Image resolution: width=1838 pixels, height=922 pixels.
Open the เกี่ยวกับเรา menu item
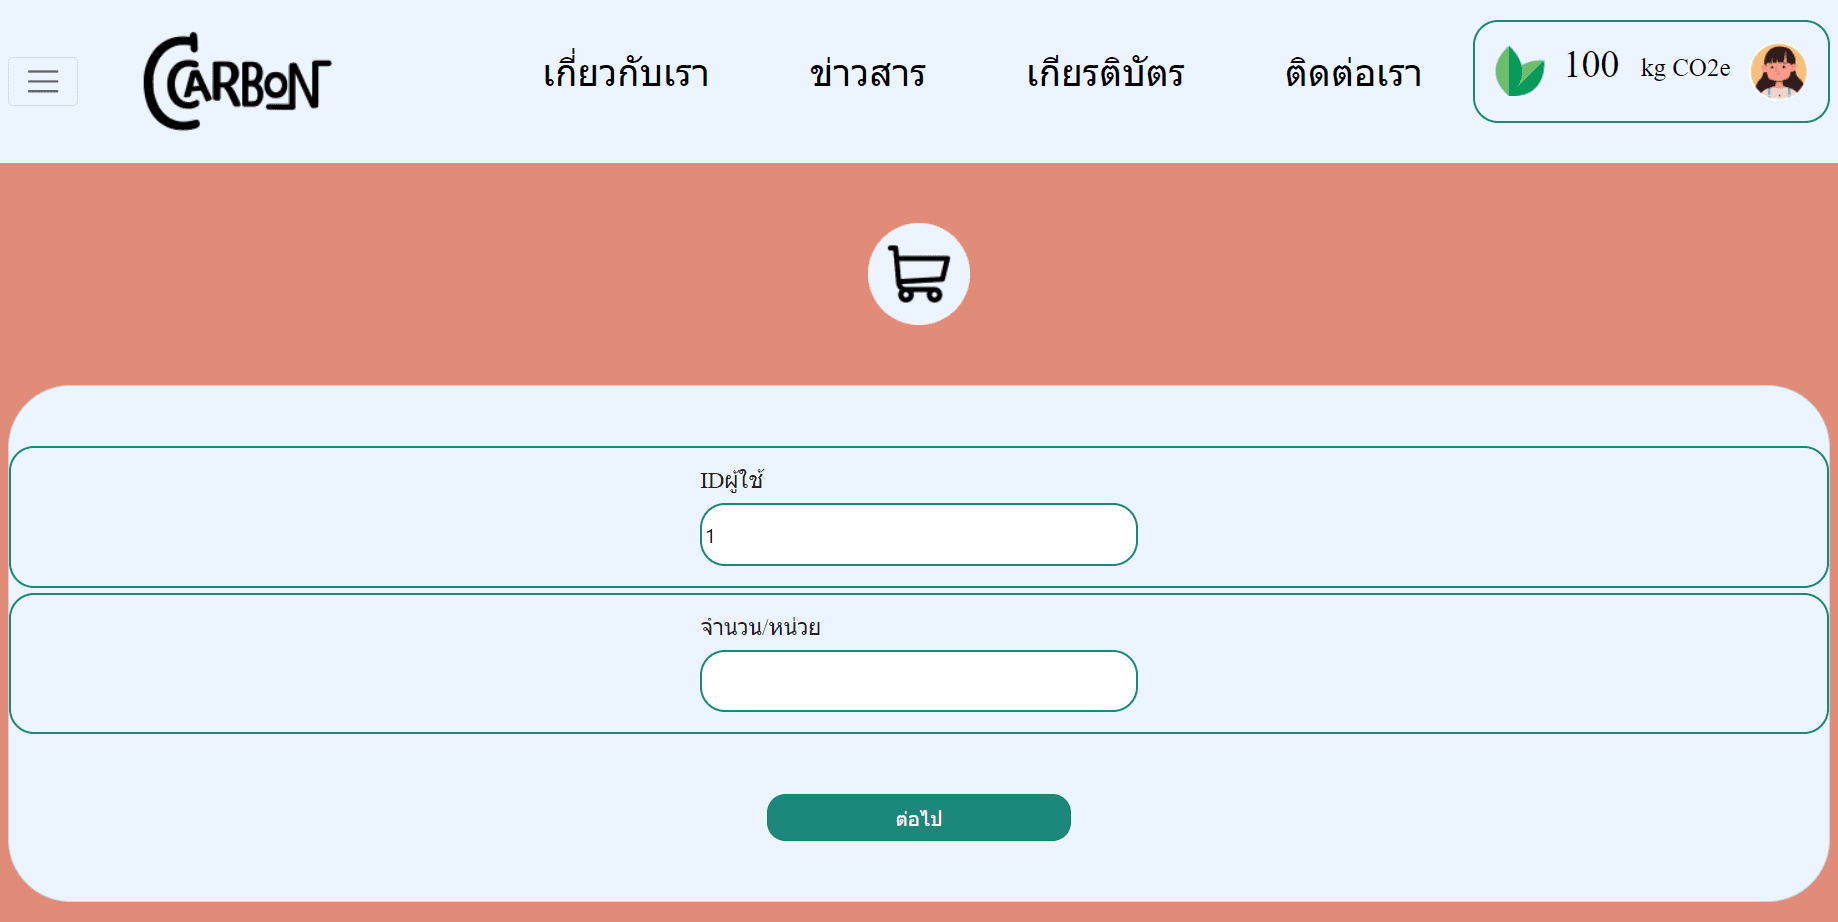coord(626,73)
